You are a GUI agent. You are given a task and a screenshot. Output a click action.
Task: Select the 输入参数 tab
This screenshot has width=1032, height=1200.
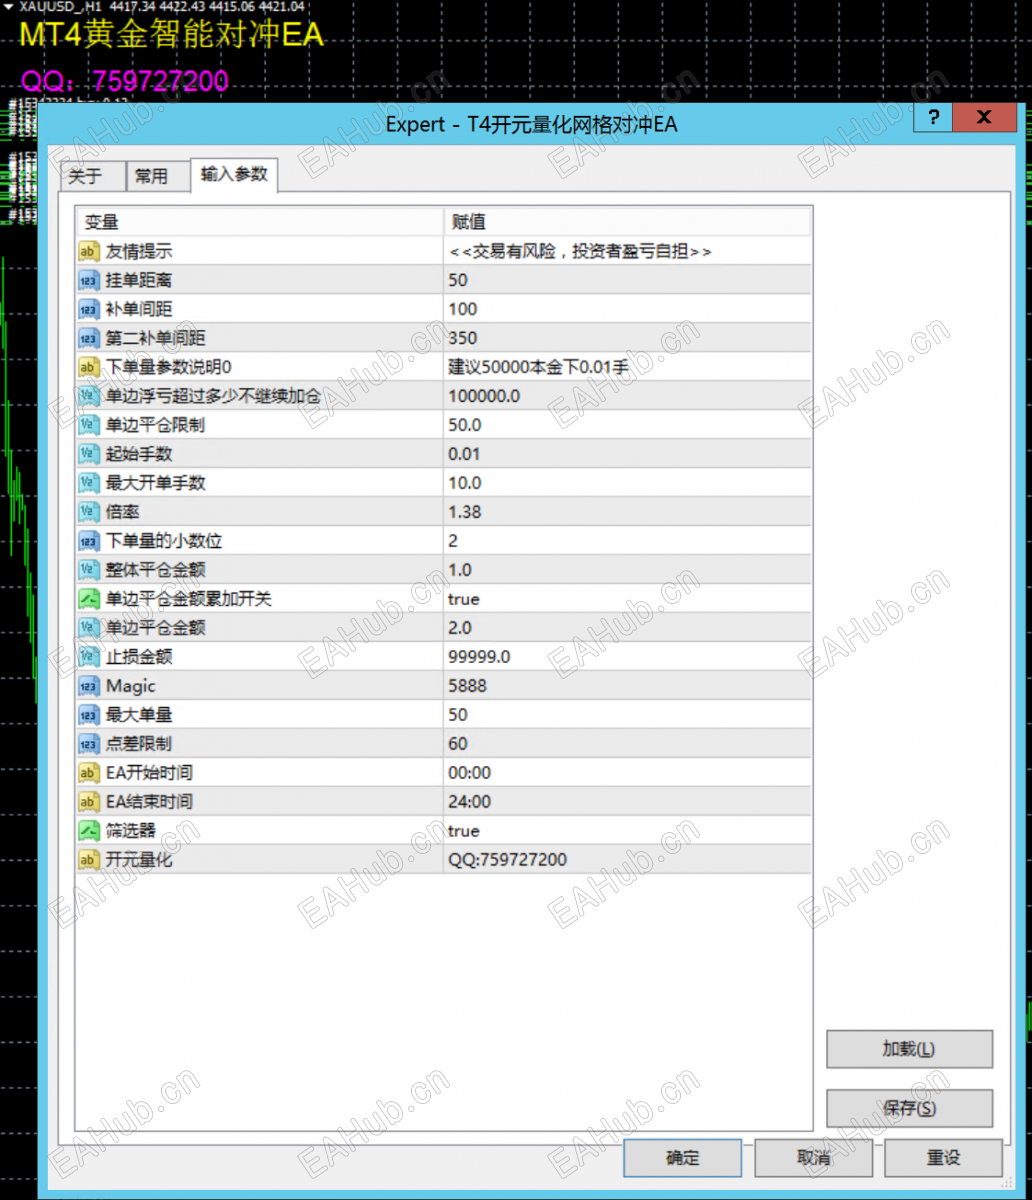(234, 174)
